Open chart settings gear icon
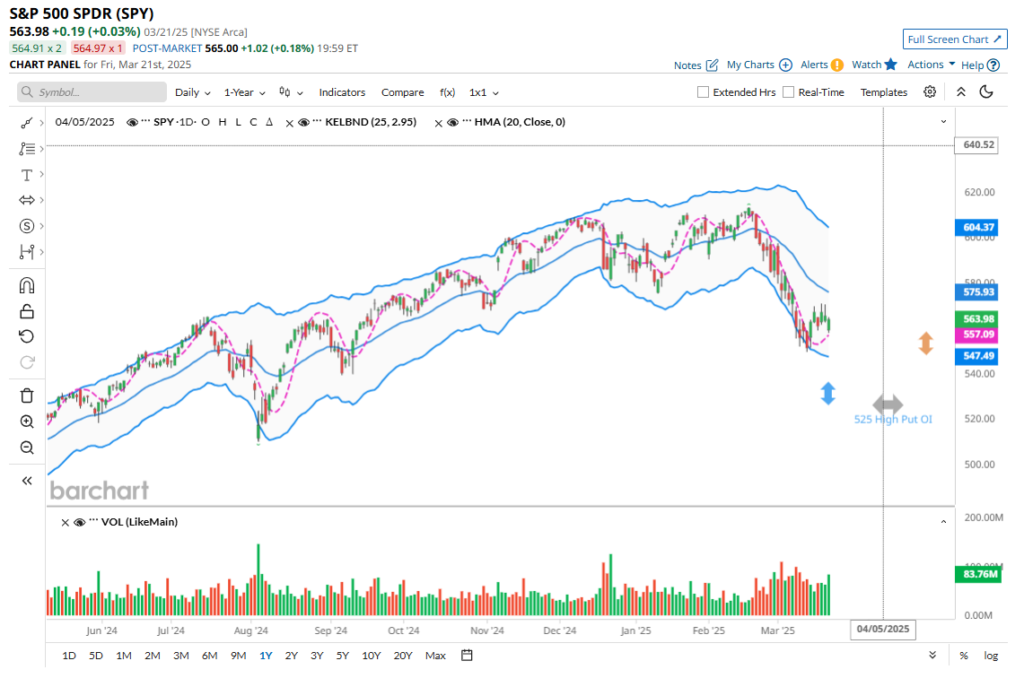Screen dimensions: 1024x687 pyautogui.click(x=930, y=92)
